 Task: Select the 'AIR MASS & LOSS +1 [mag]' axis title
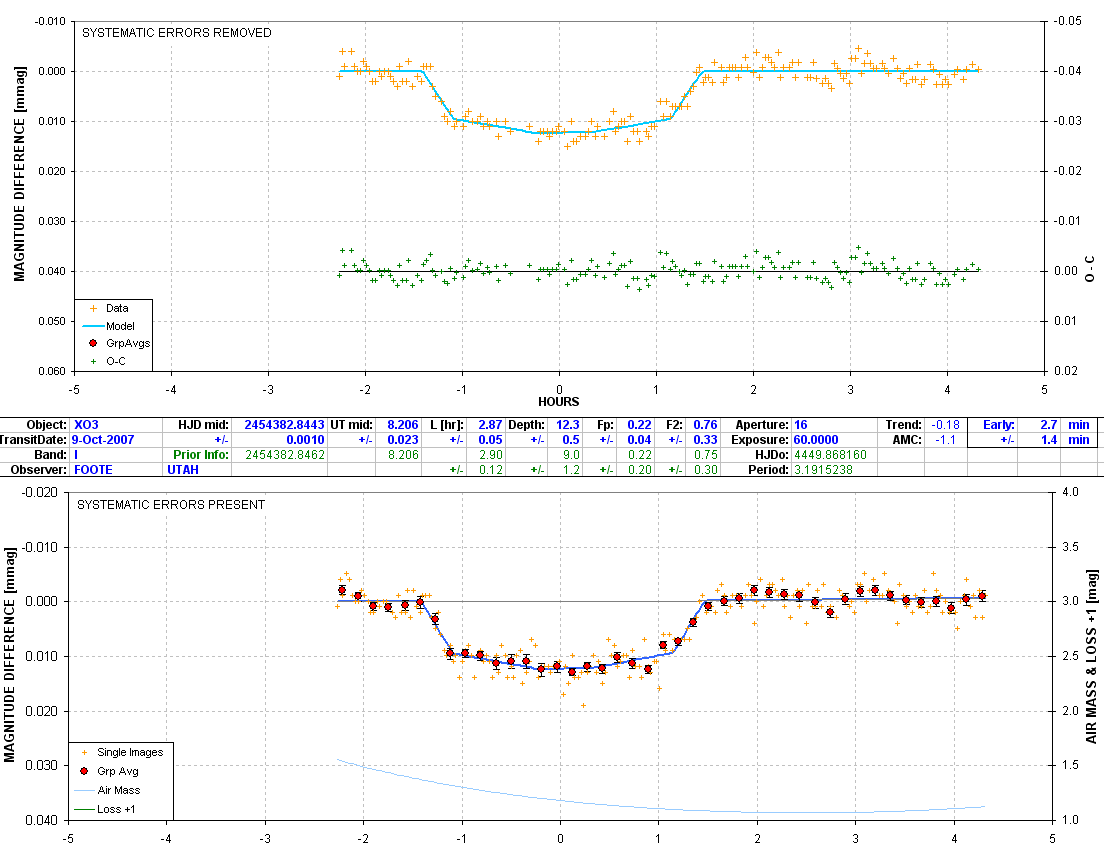coord(1091,657)
